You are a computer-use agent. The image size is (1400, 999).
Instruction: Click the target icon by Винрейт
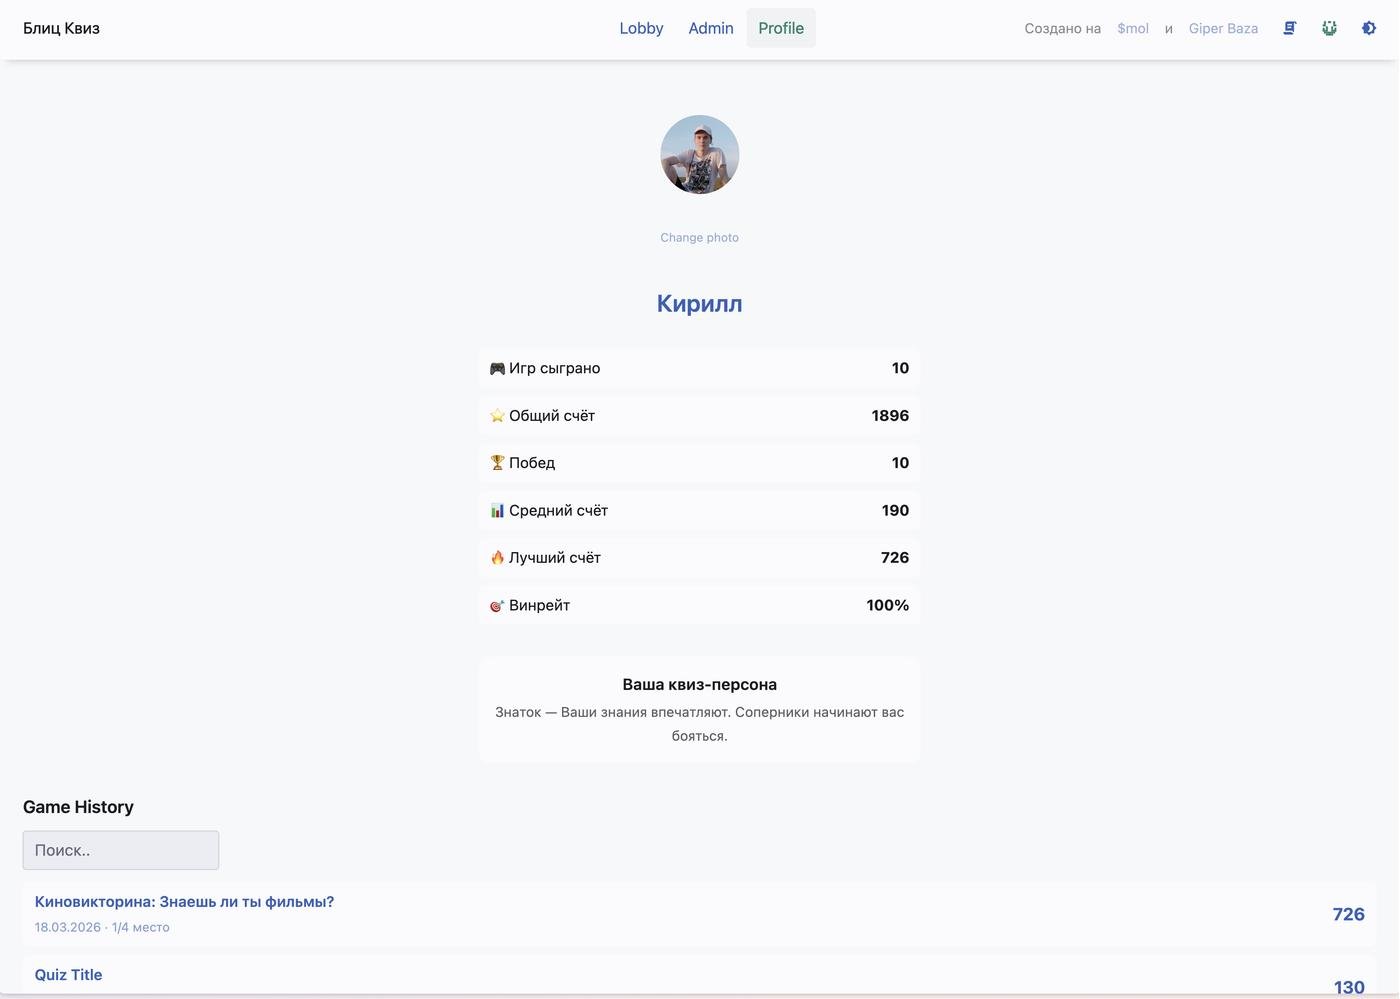click(497, 606)
